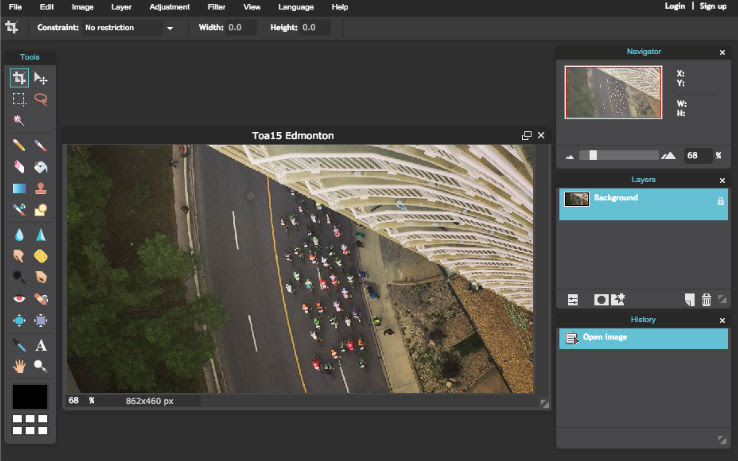Screen dimensions: 738x461
Task: Select the Spot Heal bandage tool
Action: pyautogui.click(x=40, y=299)
